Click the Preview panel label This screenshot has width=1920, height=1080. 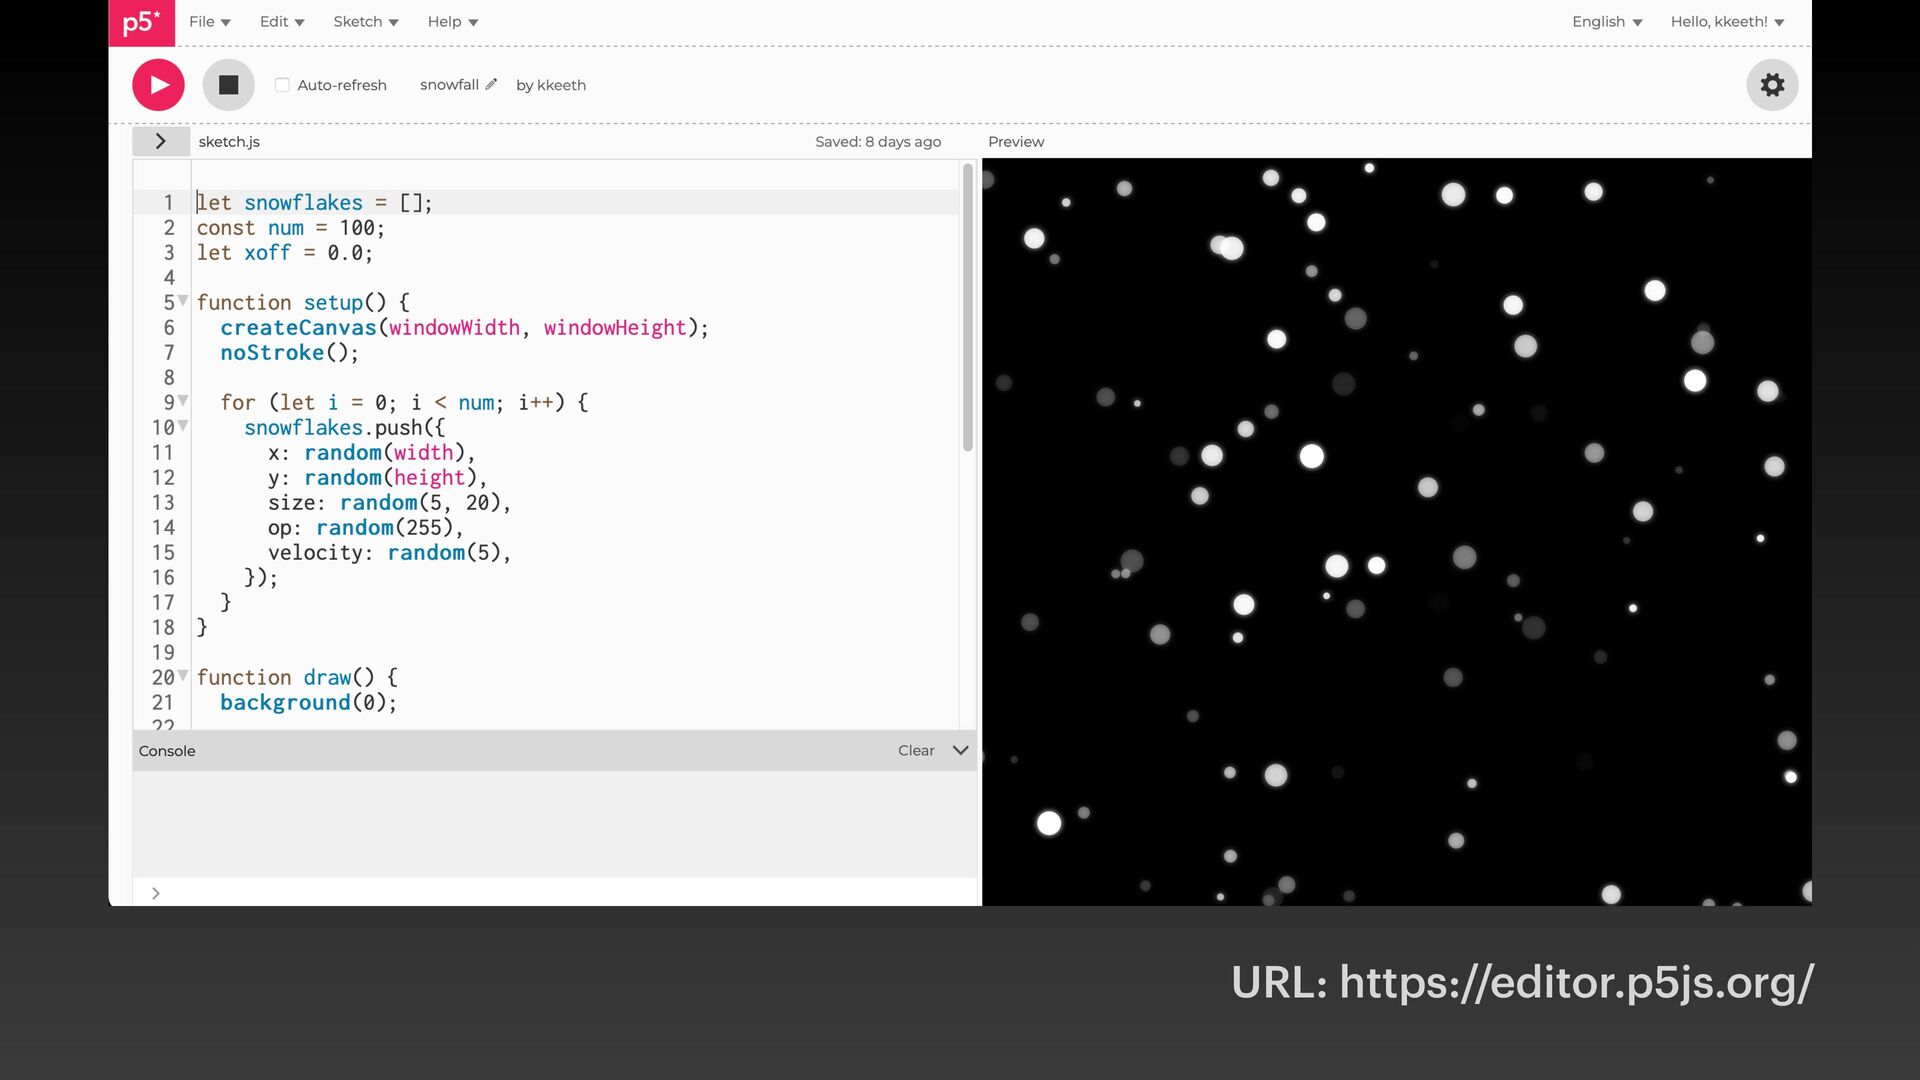click(1016, 142)
